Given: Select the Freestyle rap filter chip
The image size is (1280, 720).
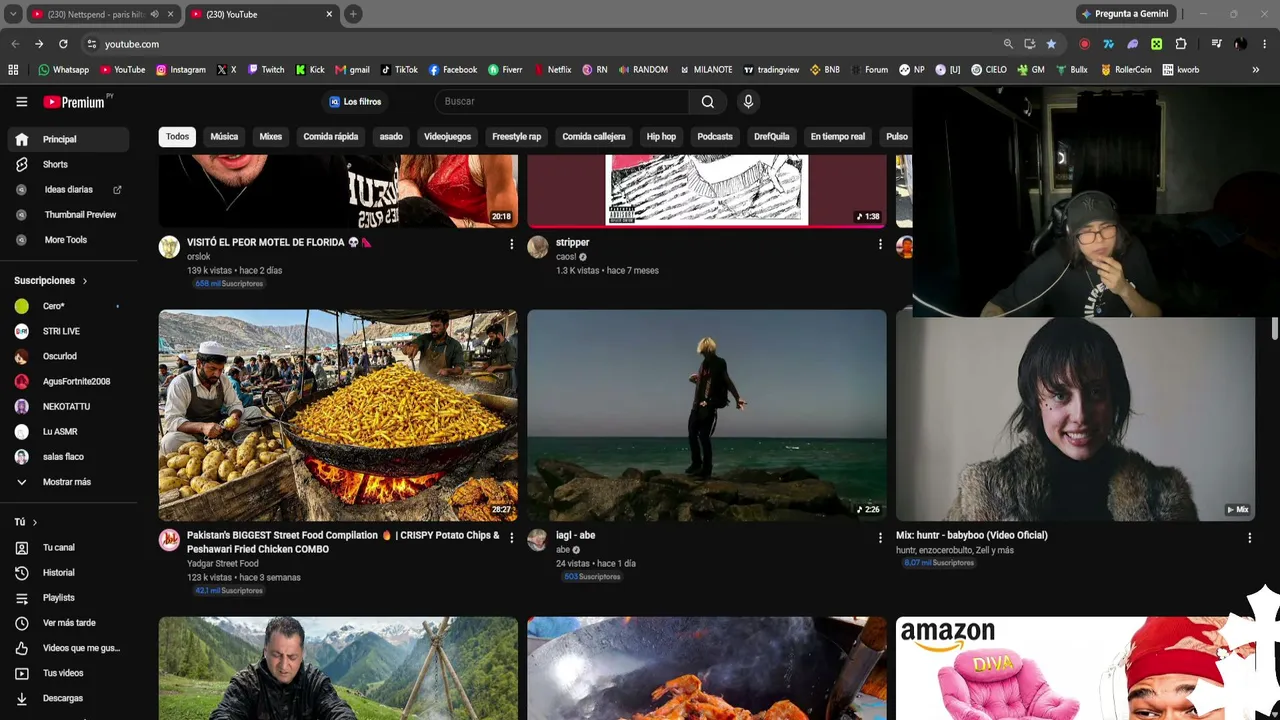Looking at the screenshot, I should (516, 136).
